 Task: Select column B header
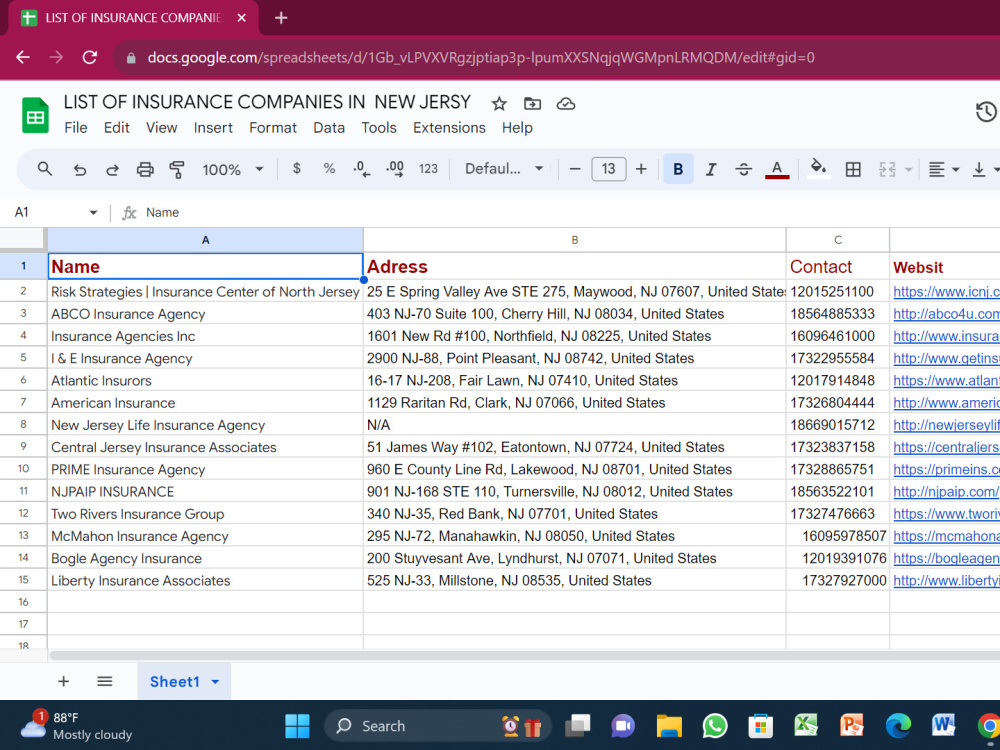pos(575,240)
